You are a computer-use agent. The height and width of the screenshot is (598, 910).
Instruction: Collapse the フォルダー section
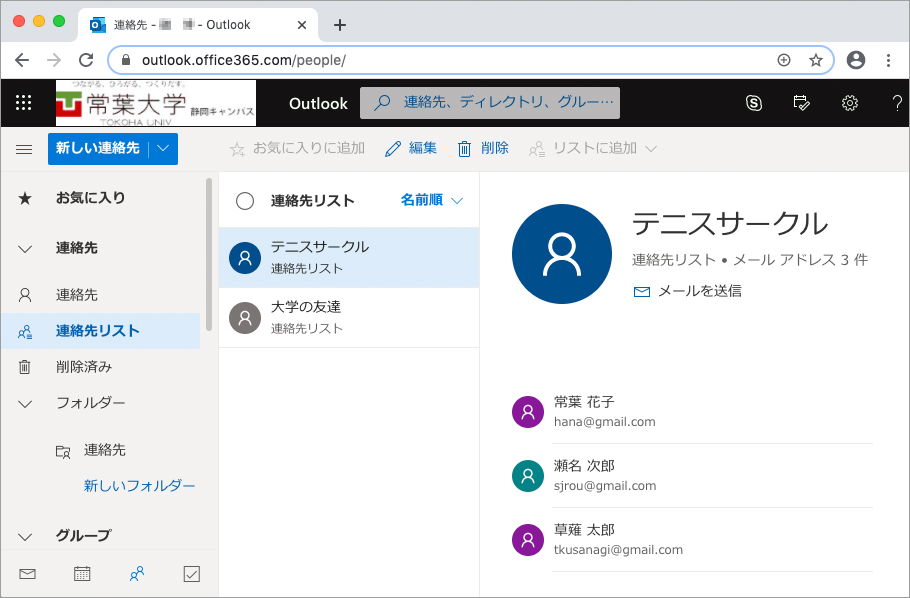(x=26, y=403)
